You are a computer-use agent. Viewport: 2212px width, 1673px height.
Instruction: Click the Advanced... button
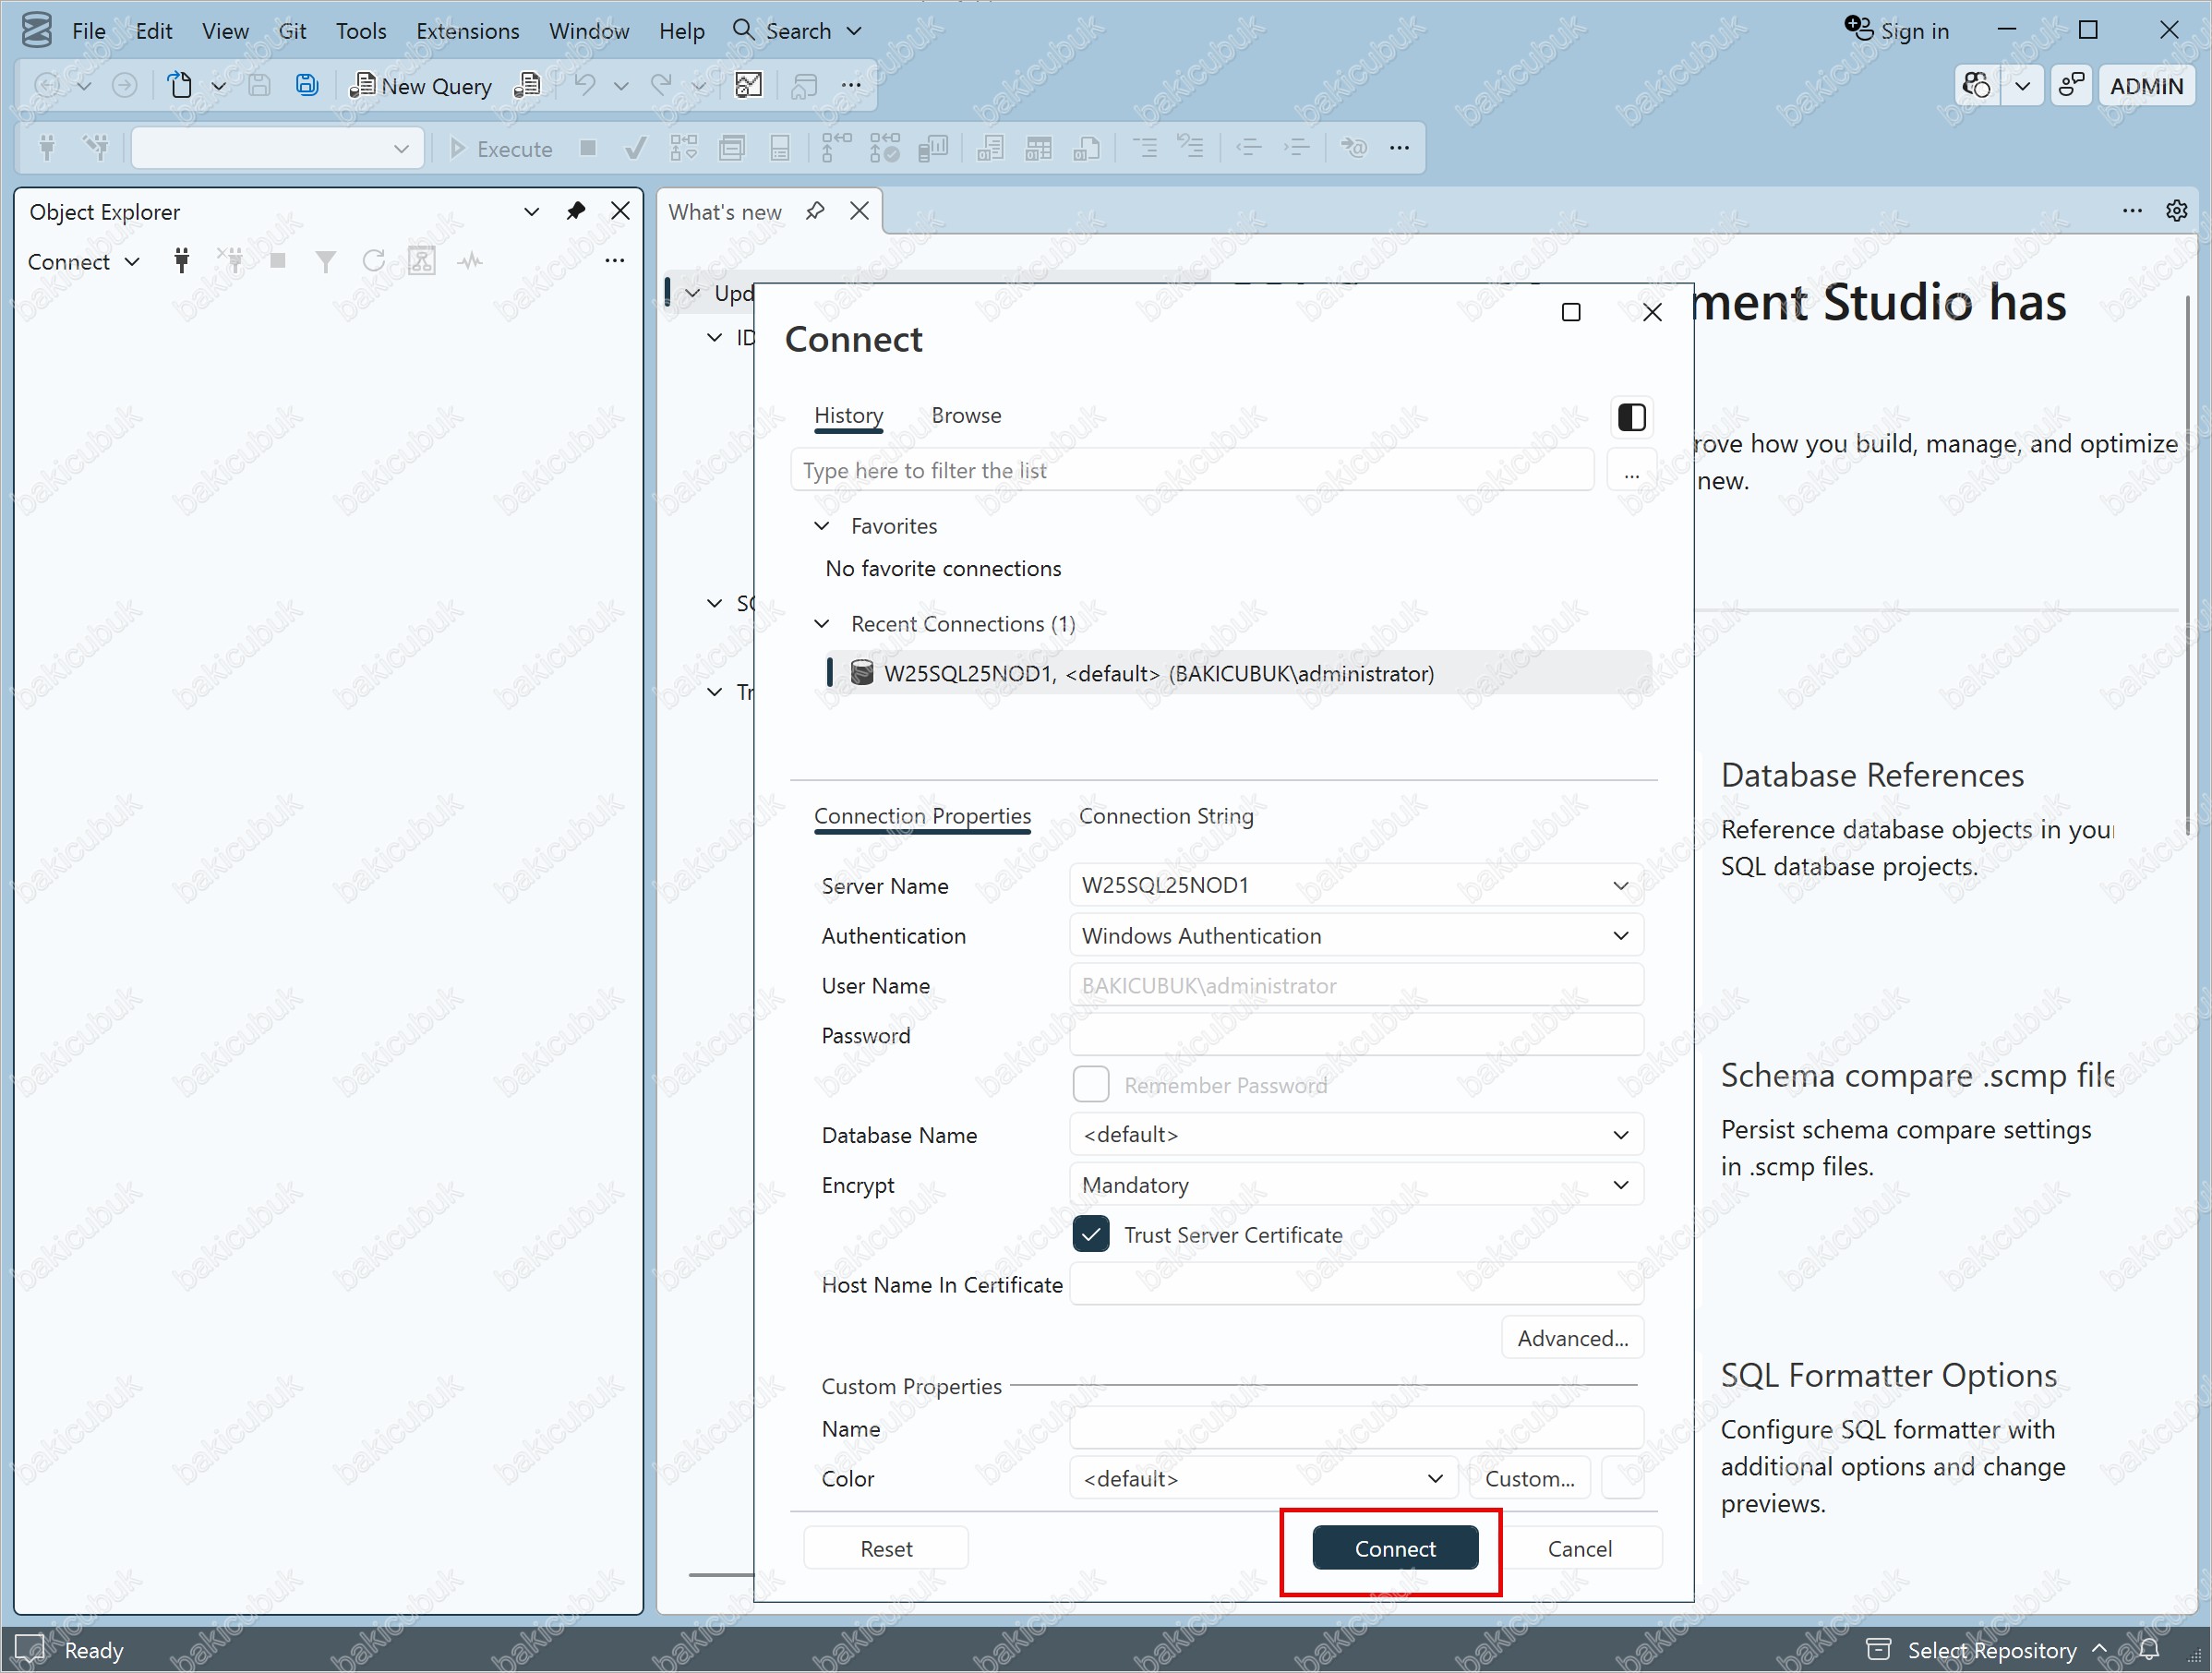(x=1573, y=1338)
